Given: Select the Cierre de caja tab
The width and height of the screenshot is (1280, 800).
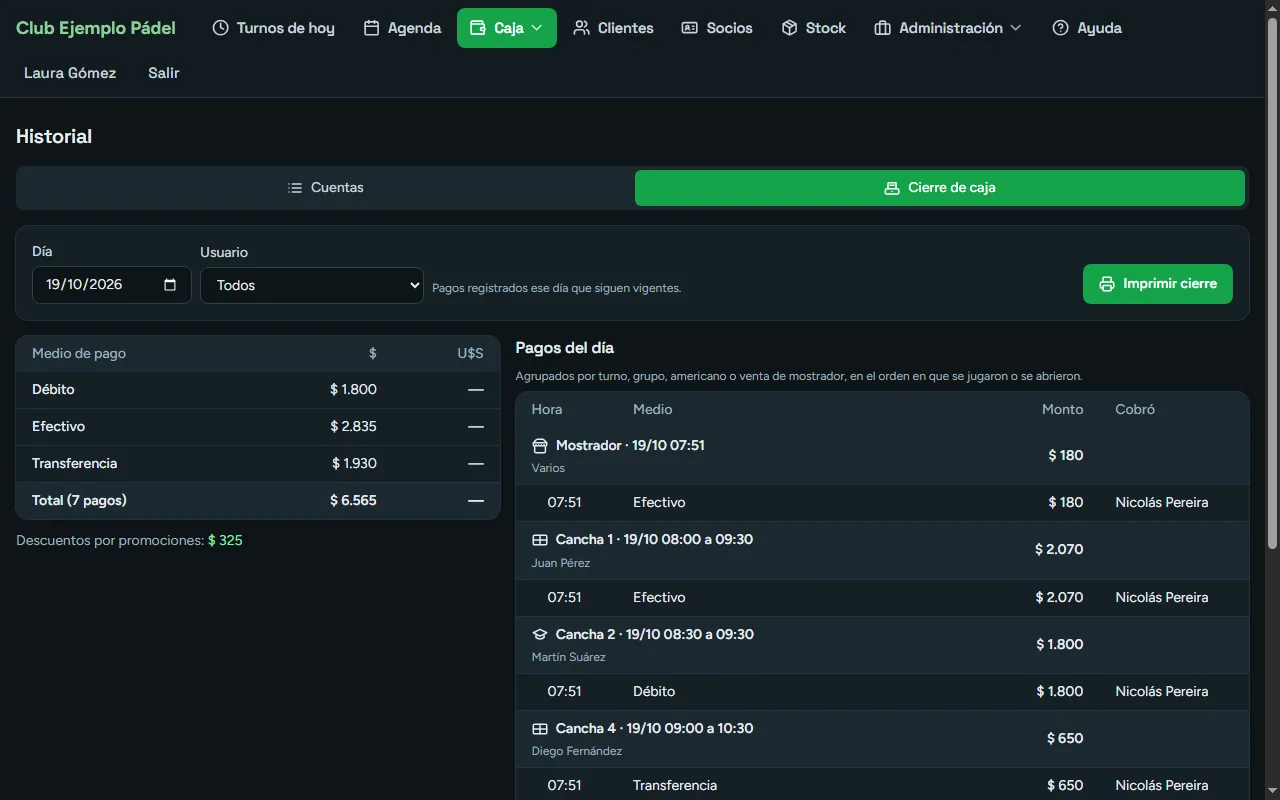Looking at the screenshot, I should click(x=940, y=188).
